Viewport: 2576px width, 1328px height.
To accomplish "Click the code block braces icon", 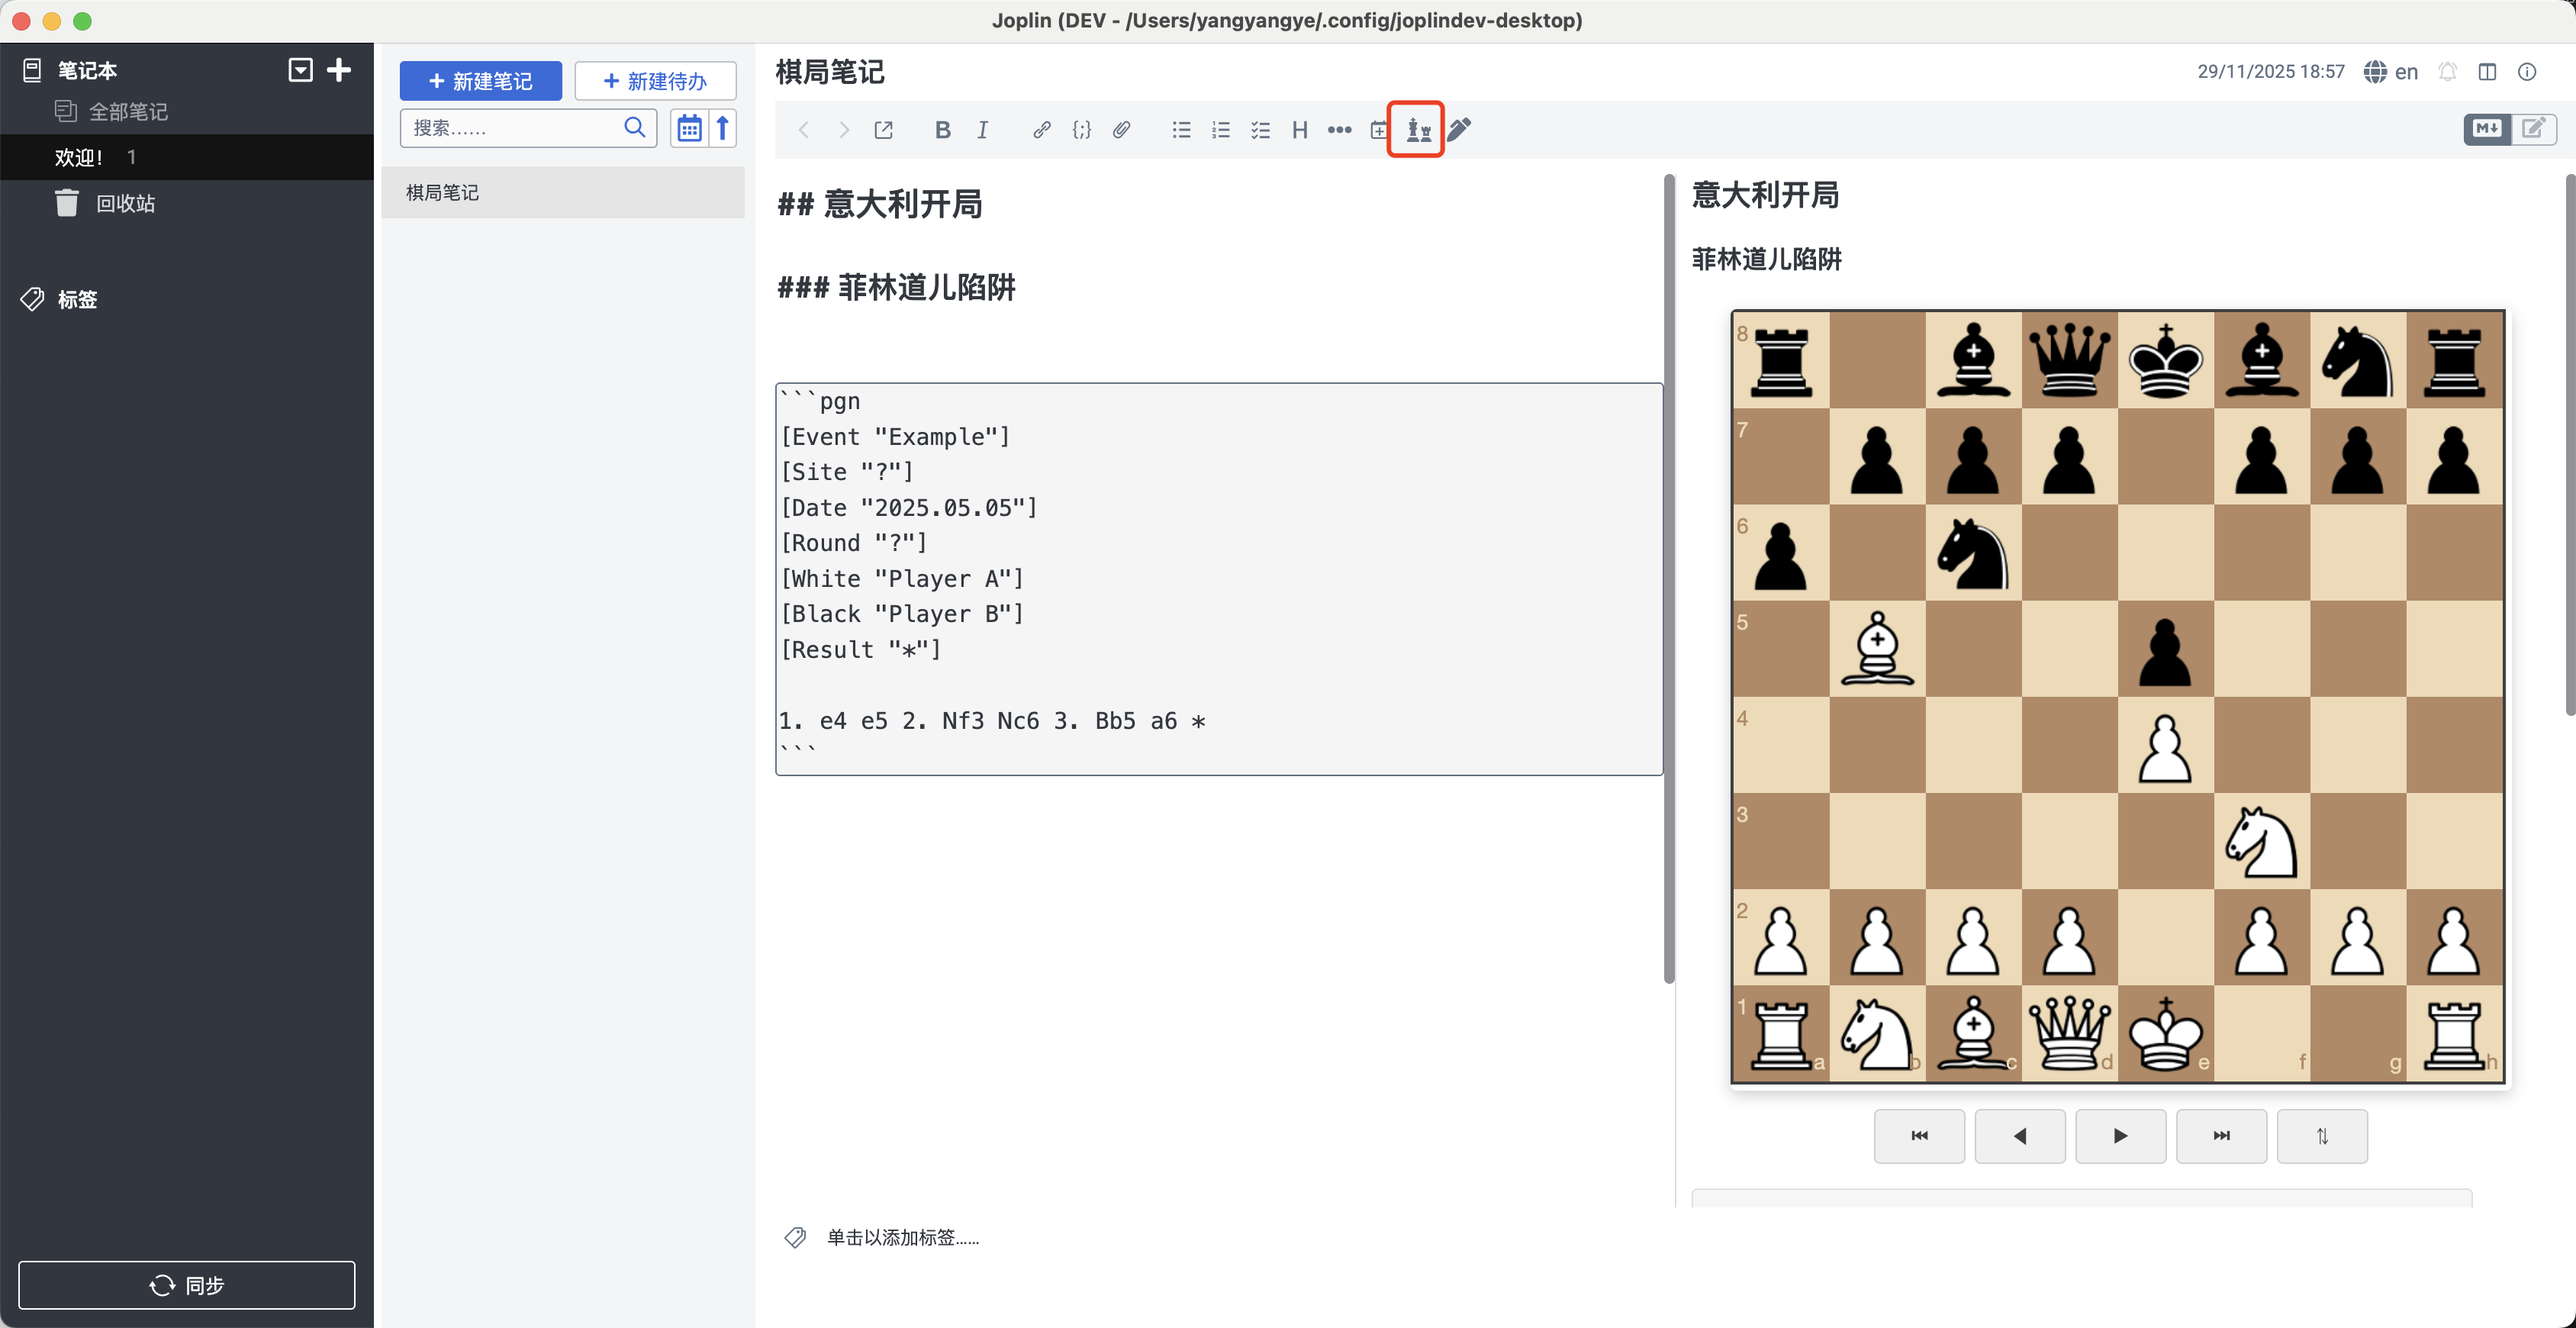I will [1081, 129].
